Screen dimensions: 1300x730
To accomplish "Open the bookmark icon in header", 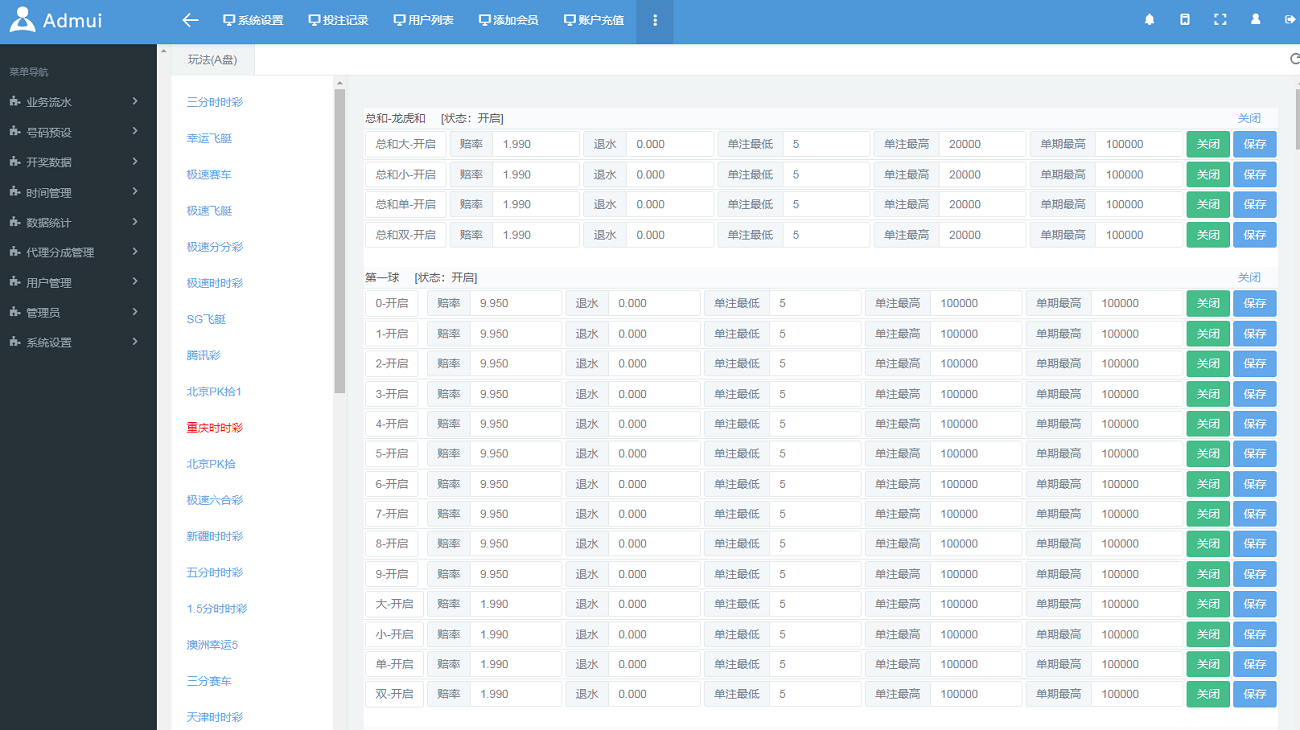I will click(1185, 20).
